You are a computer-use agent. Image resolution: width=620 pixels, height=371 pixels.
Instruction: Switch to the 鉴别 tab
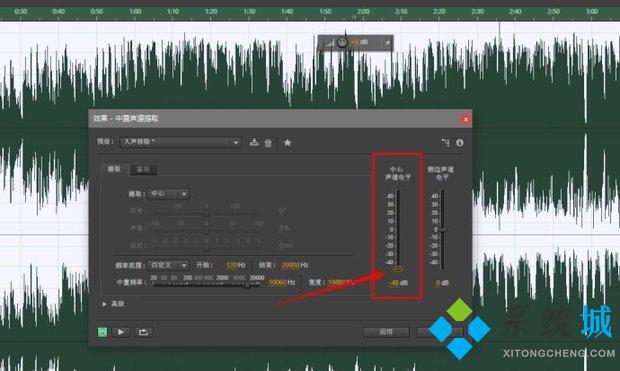point(144,170)
